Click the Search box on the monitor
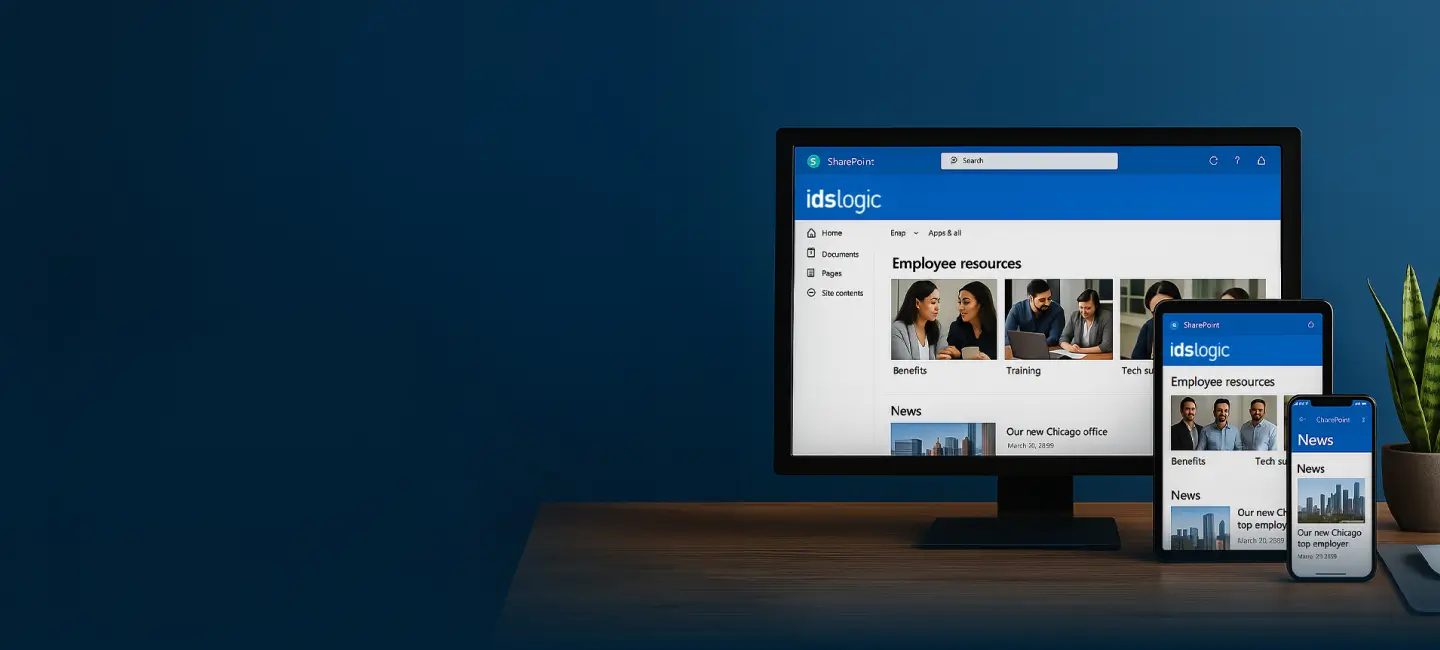Screen dimensions: 1440x650 [x=1029, y=161]
